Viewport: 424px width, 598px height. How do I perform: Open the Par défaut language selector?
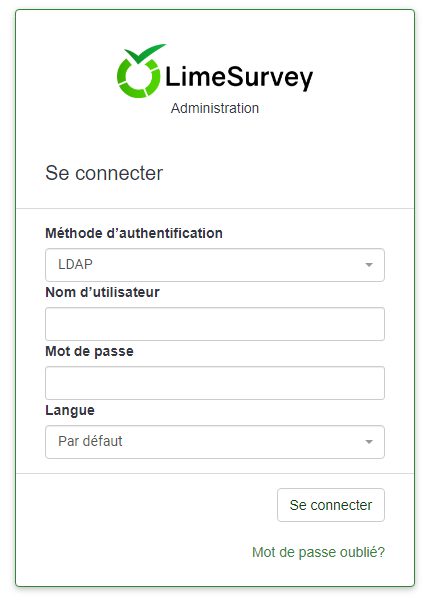(215, 442)
